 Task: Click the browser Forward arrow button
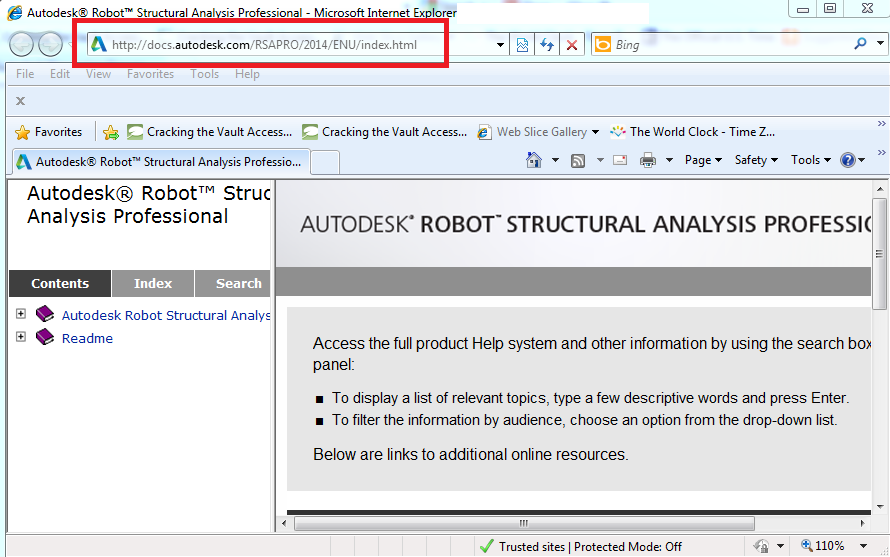[x=51, y=44]
